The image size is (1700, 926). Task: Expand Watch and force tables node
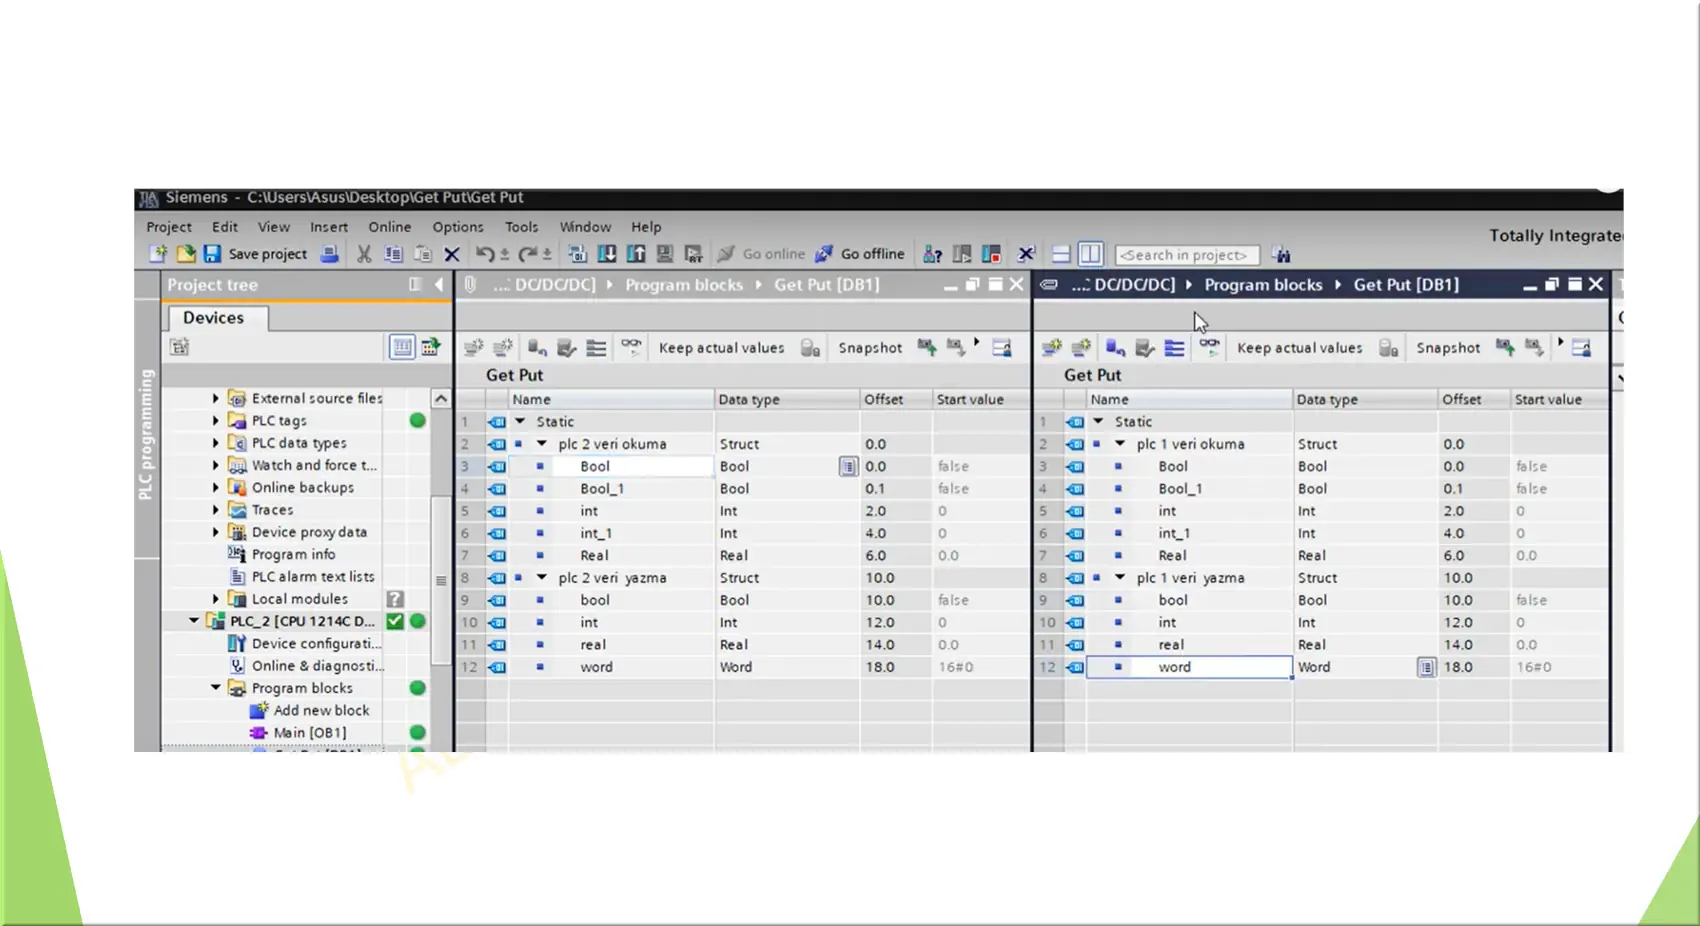[215, 465]
